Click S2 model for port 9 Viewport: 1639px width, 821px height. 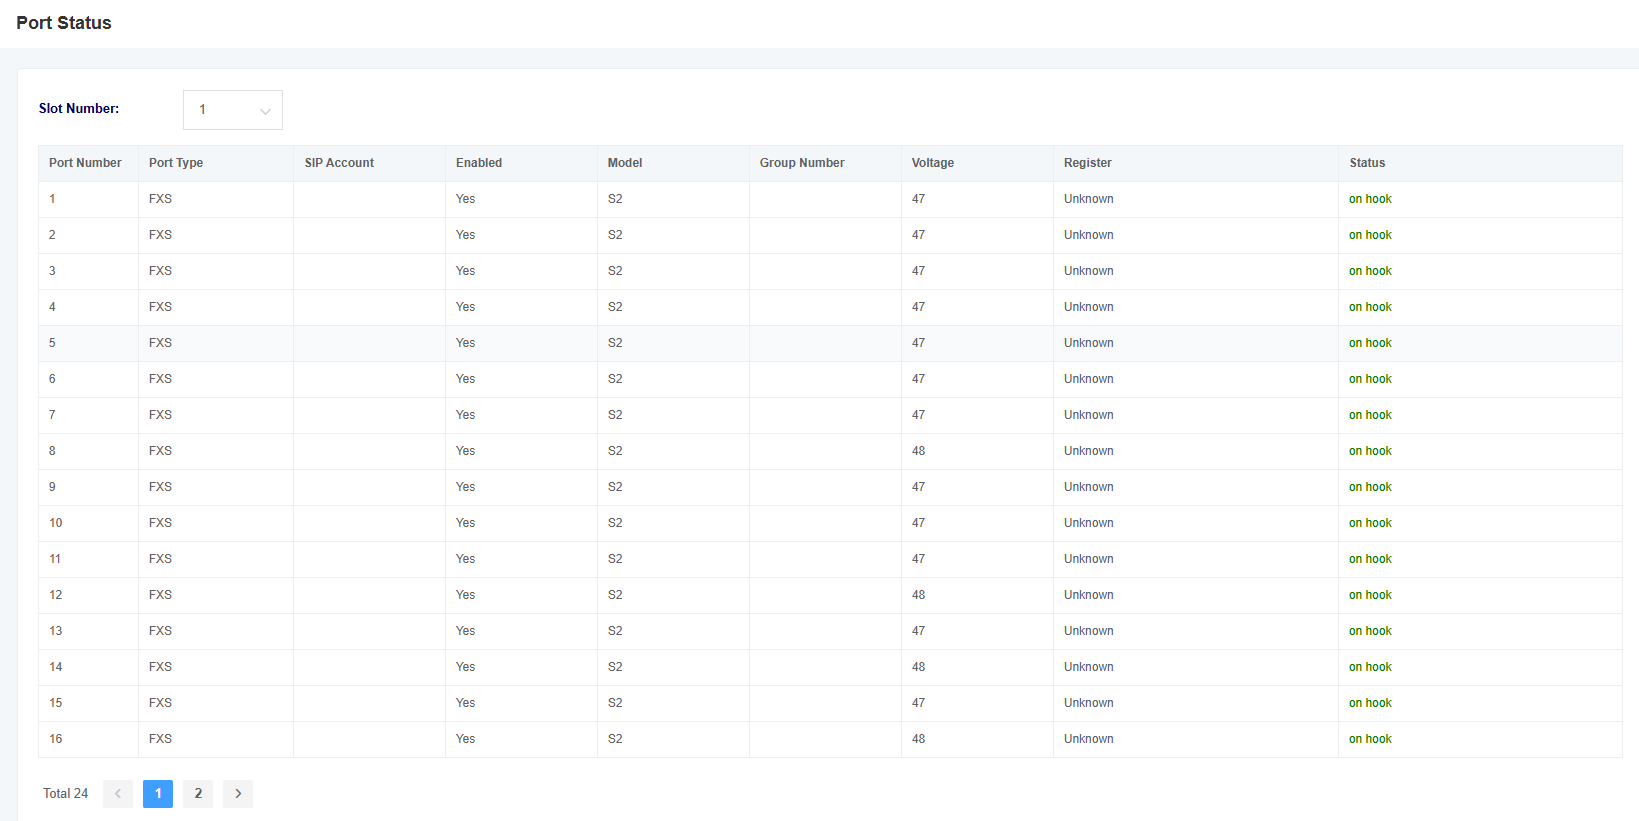(615, 487)
